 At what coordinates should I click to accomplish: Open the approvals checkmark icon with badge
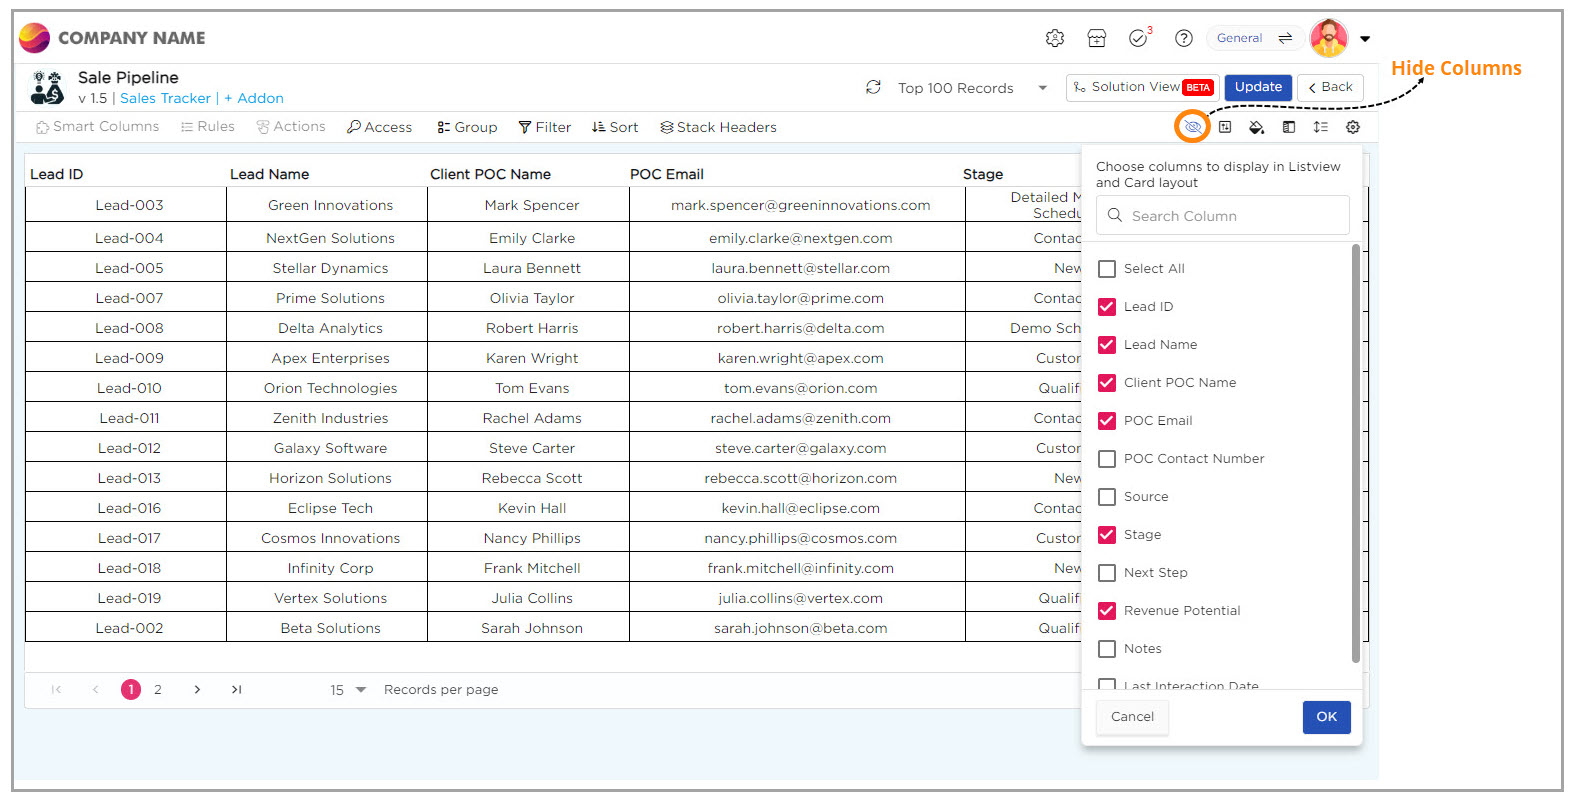tap(1138, 38)
